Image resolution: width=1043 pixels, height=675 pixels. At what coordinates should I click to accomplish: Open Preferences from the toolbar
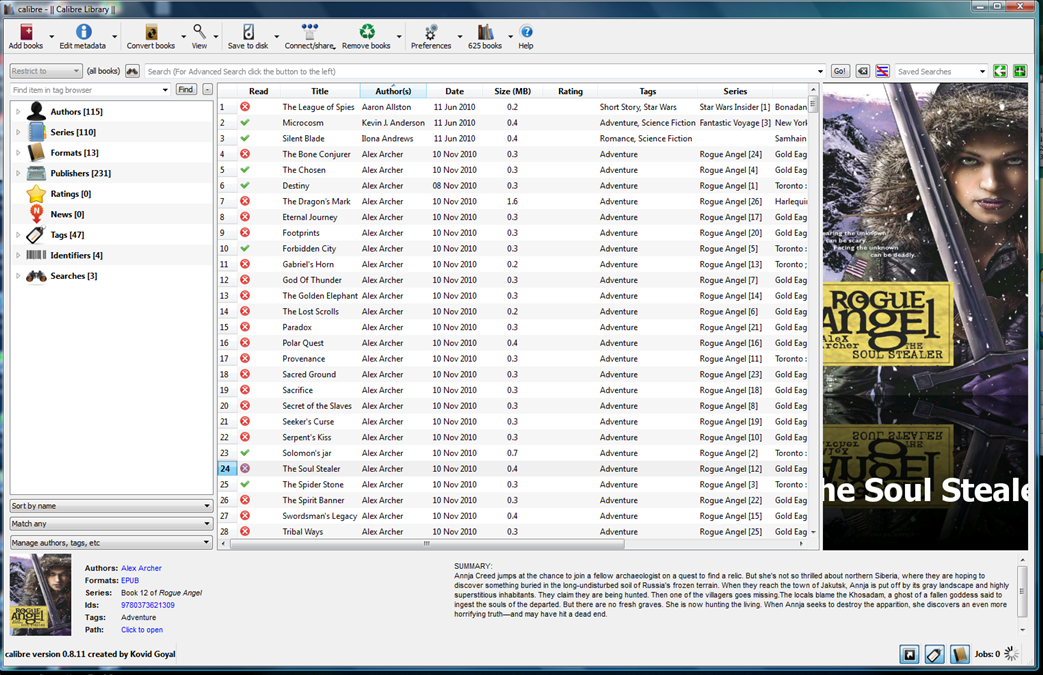(431, 35)
